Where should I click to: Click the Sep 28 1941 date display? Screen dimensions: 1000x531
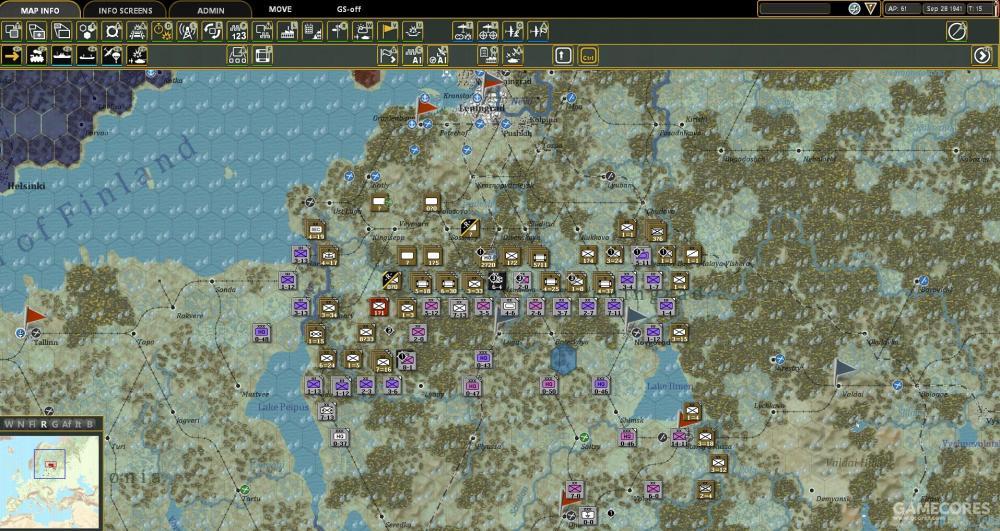pos(944,9)
